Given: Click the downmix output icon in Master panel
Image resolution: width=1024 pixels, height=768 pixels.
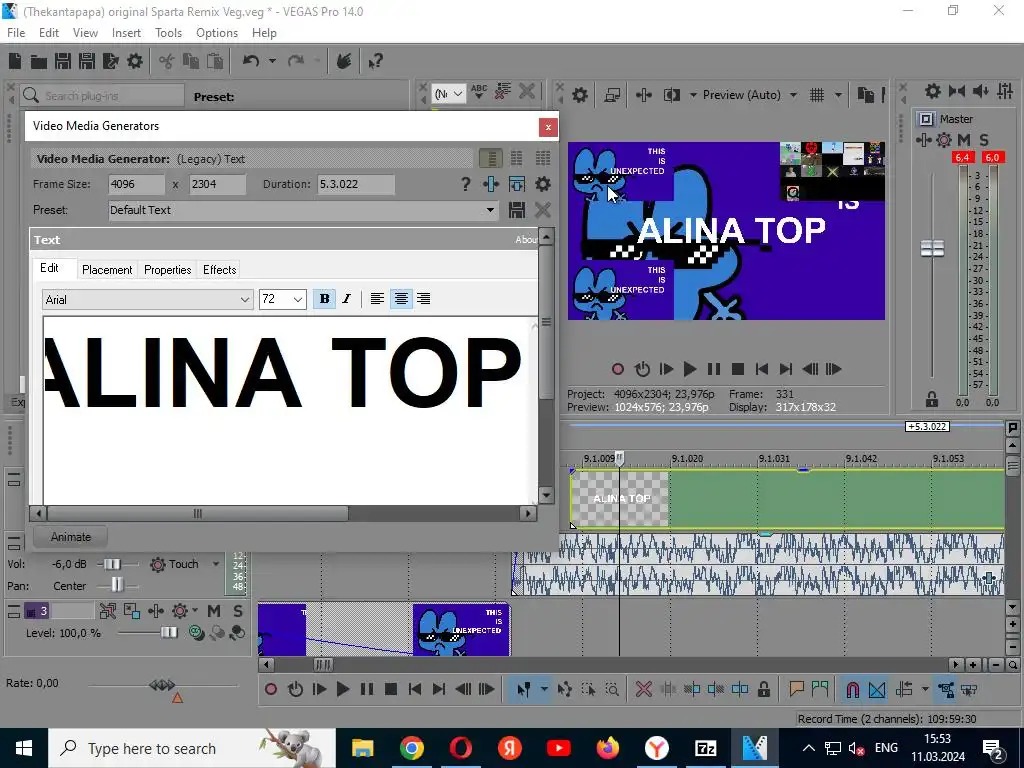Looking at the screenshot, I should coord(957,91).
